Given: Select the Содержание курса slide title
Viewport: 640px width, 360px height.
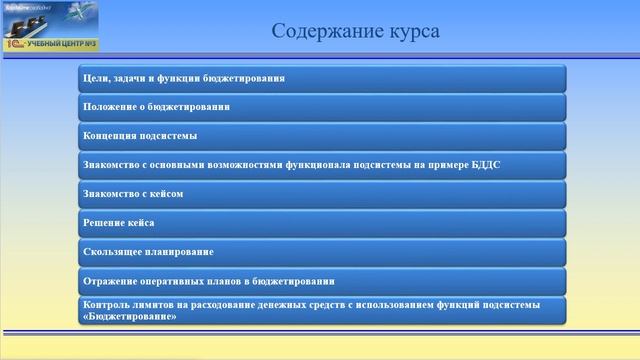Looking at the screenshot, I should [x=356, y=31].
